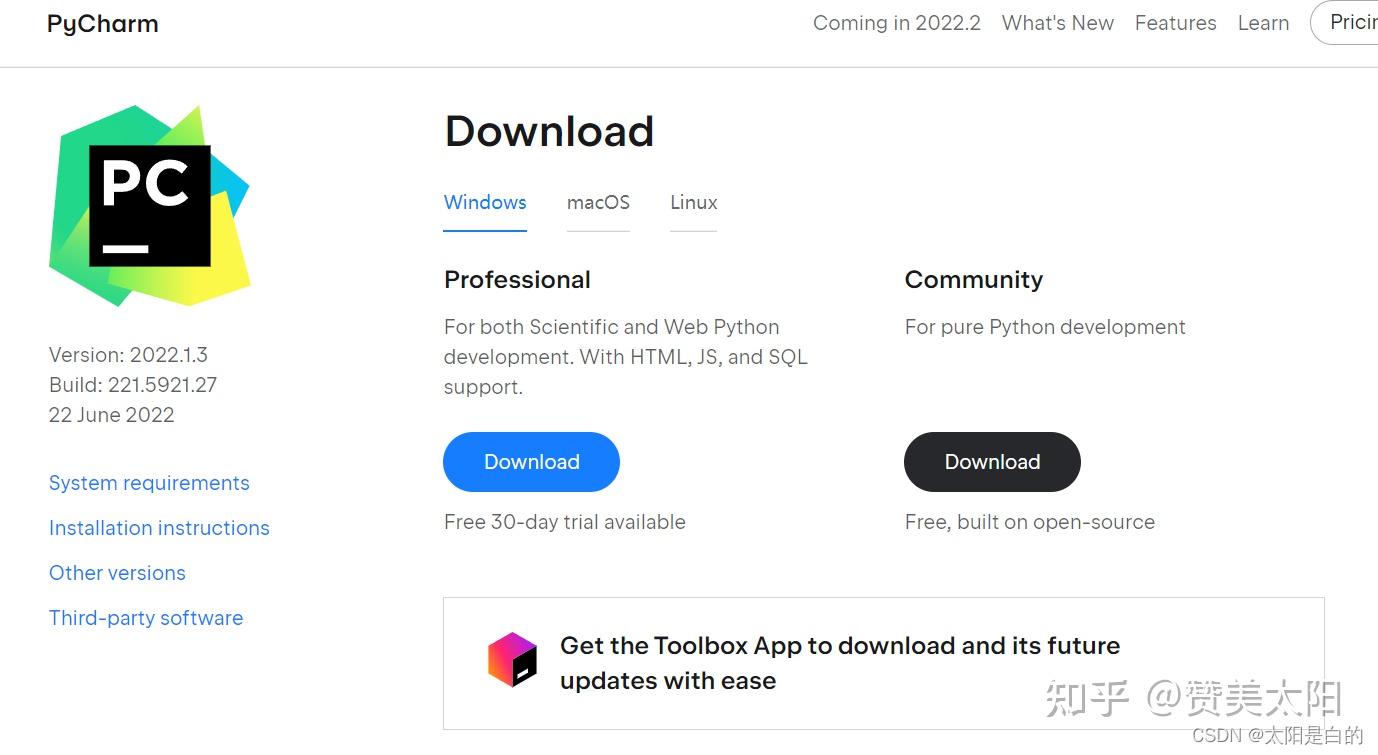This screenshot has width=1378, height=755.
Task: Click the Get the Toolbox App banner headline
Action: point(840,663)
